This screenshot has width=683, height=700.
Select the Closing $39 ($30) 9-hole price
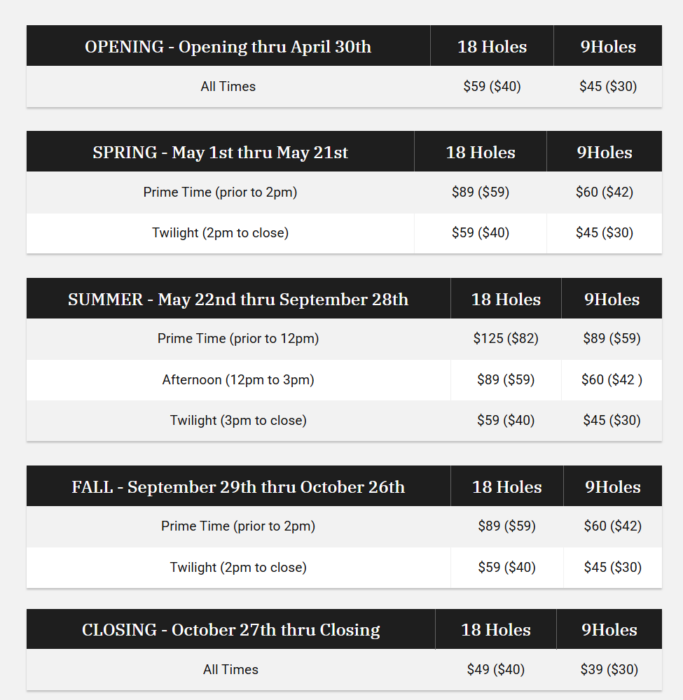[609, 670]
